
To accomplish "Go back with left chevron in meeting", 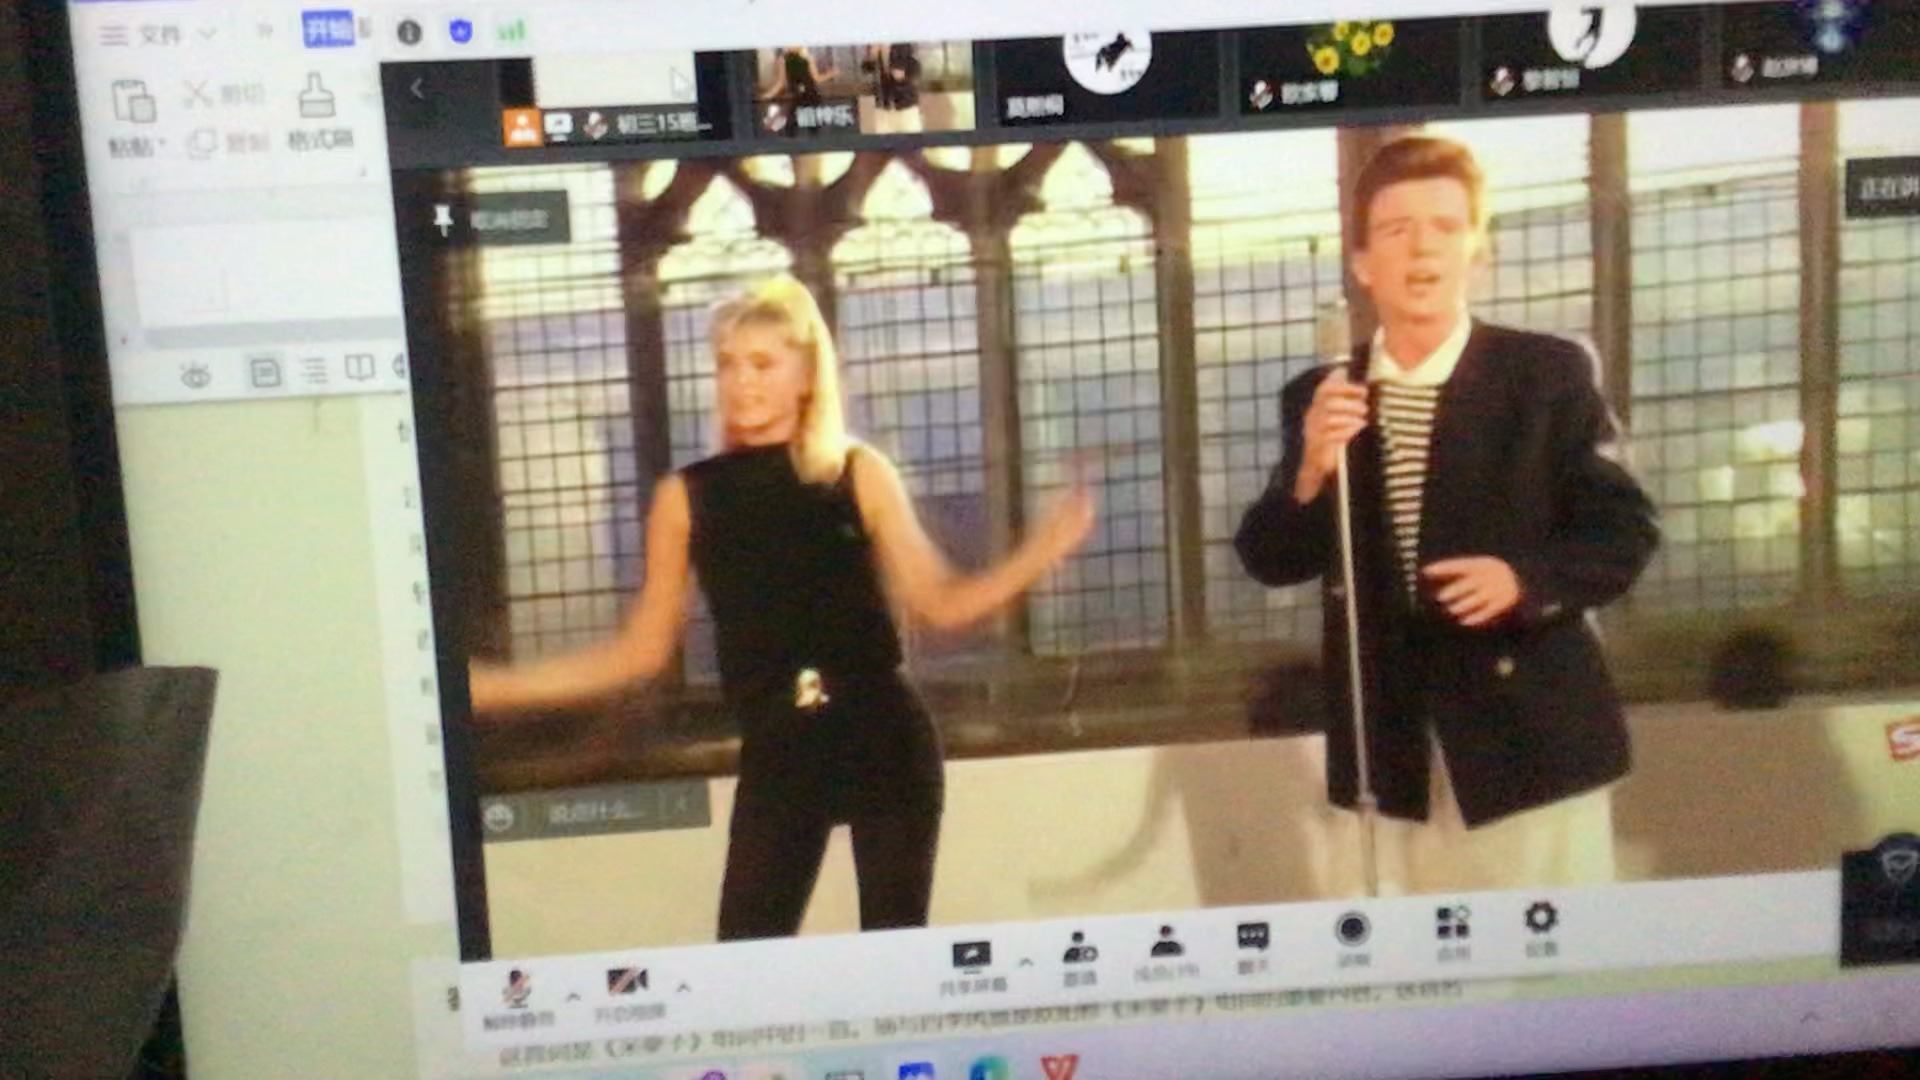I will coord(417,89).
